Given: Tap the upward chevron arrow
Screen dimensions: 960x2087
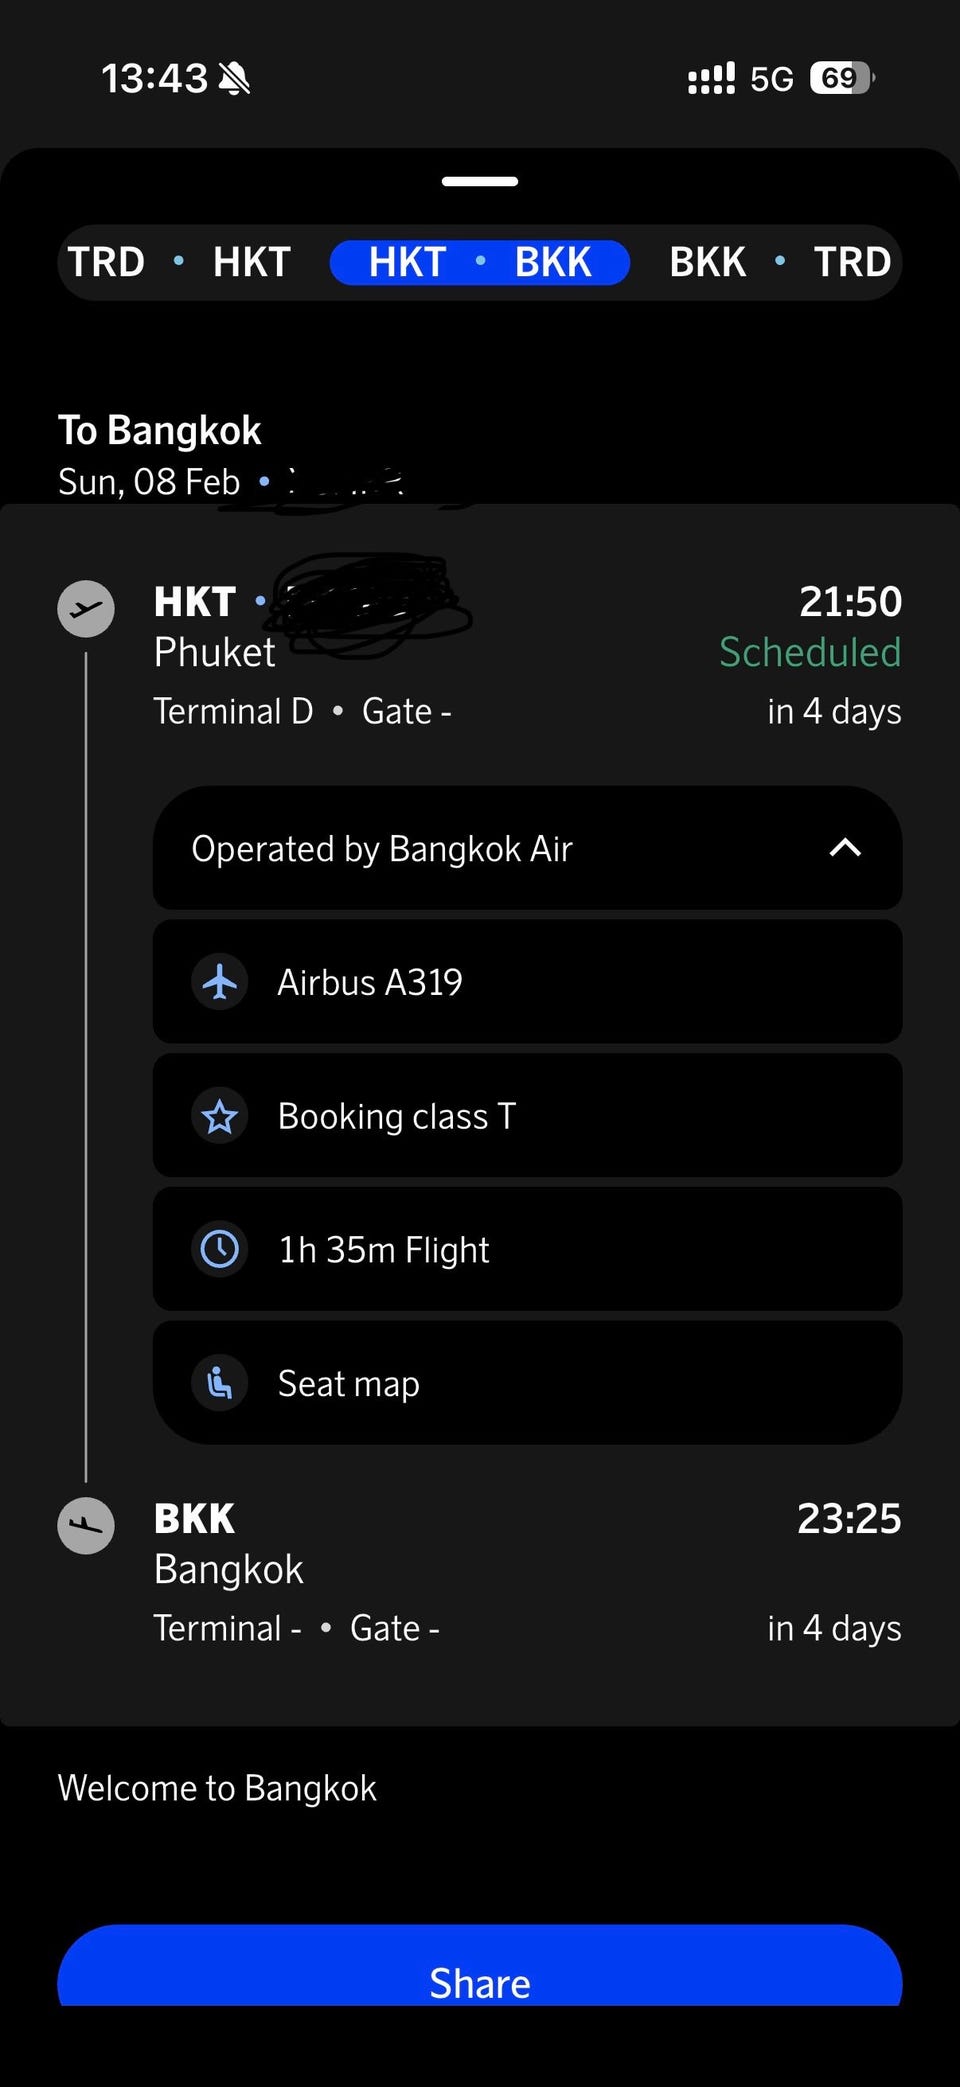Looking at the screenshot, I should (x=845, y=848).
